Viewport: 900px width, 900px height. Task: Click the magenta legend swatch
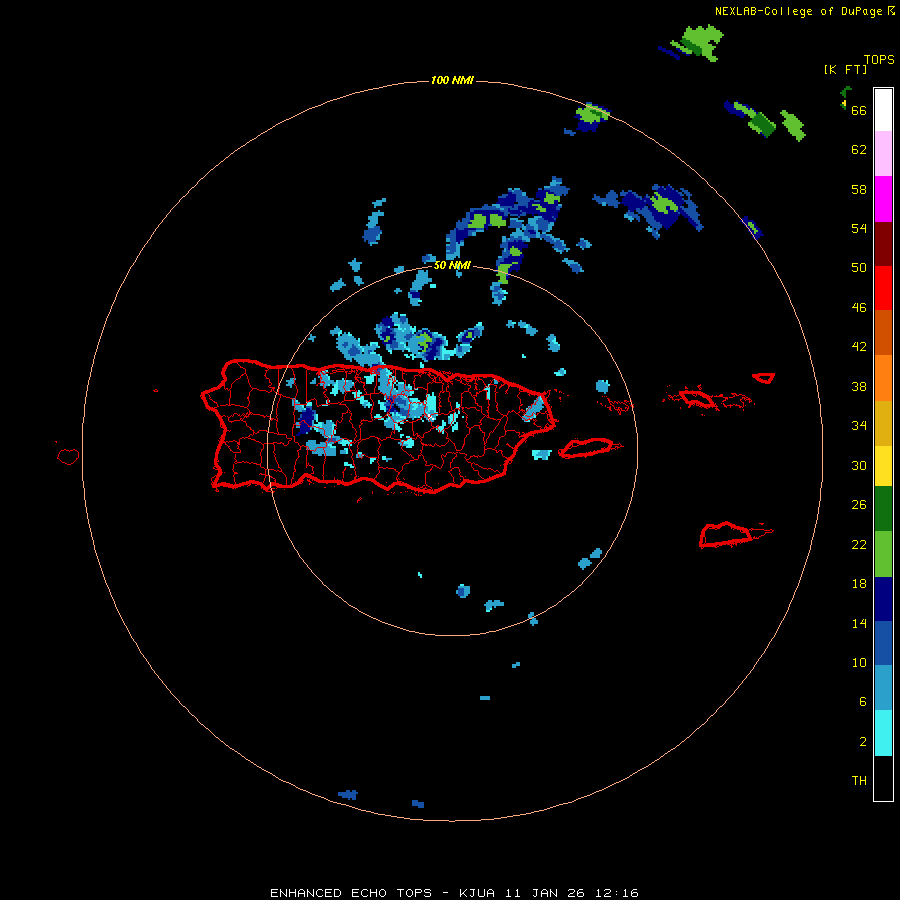pyautogui.click(x=883, y=199)
